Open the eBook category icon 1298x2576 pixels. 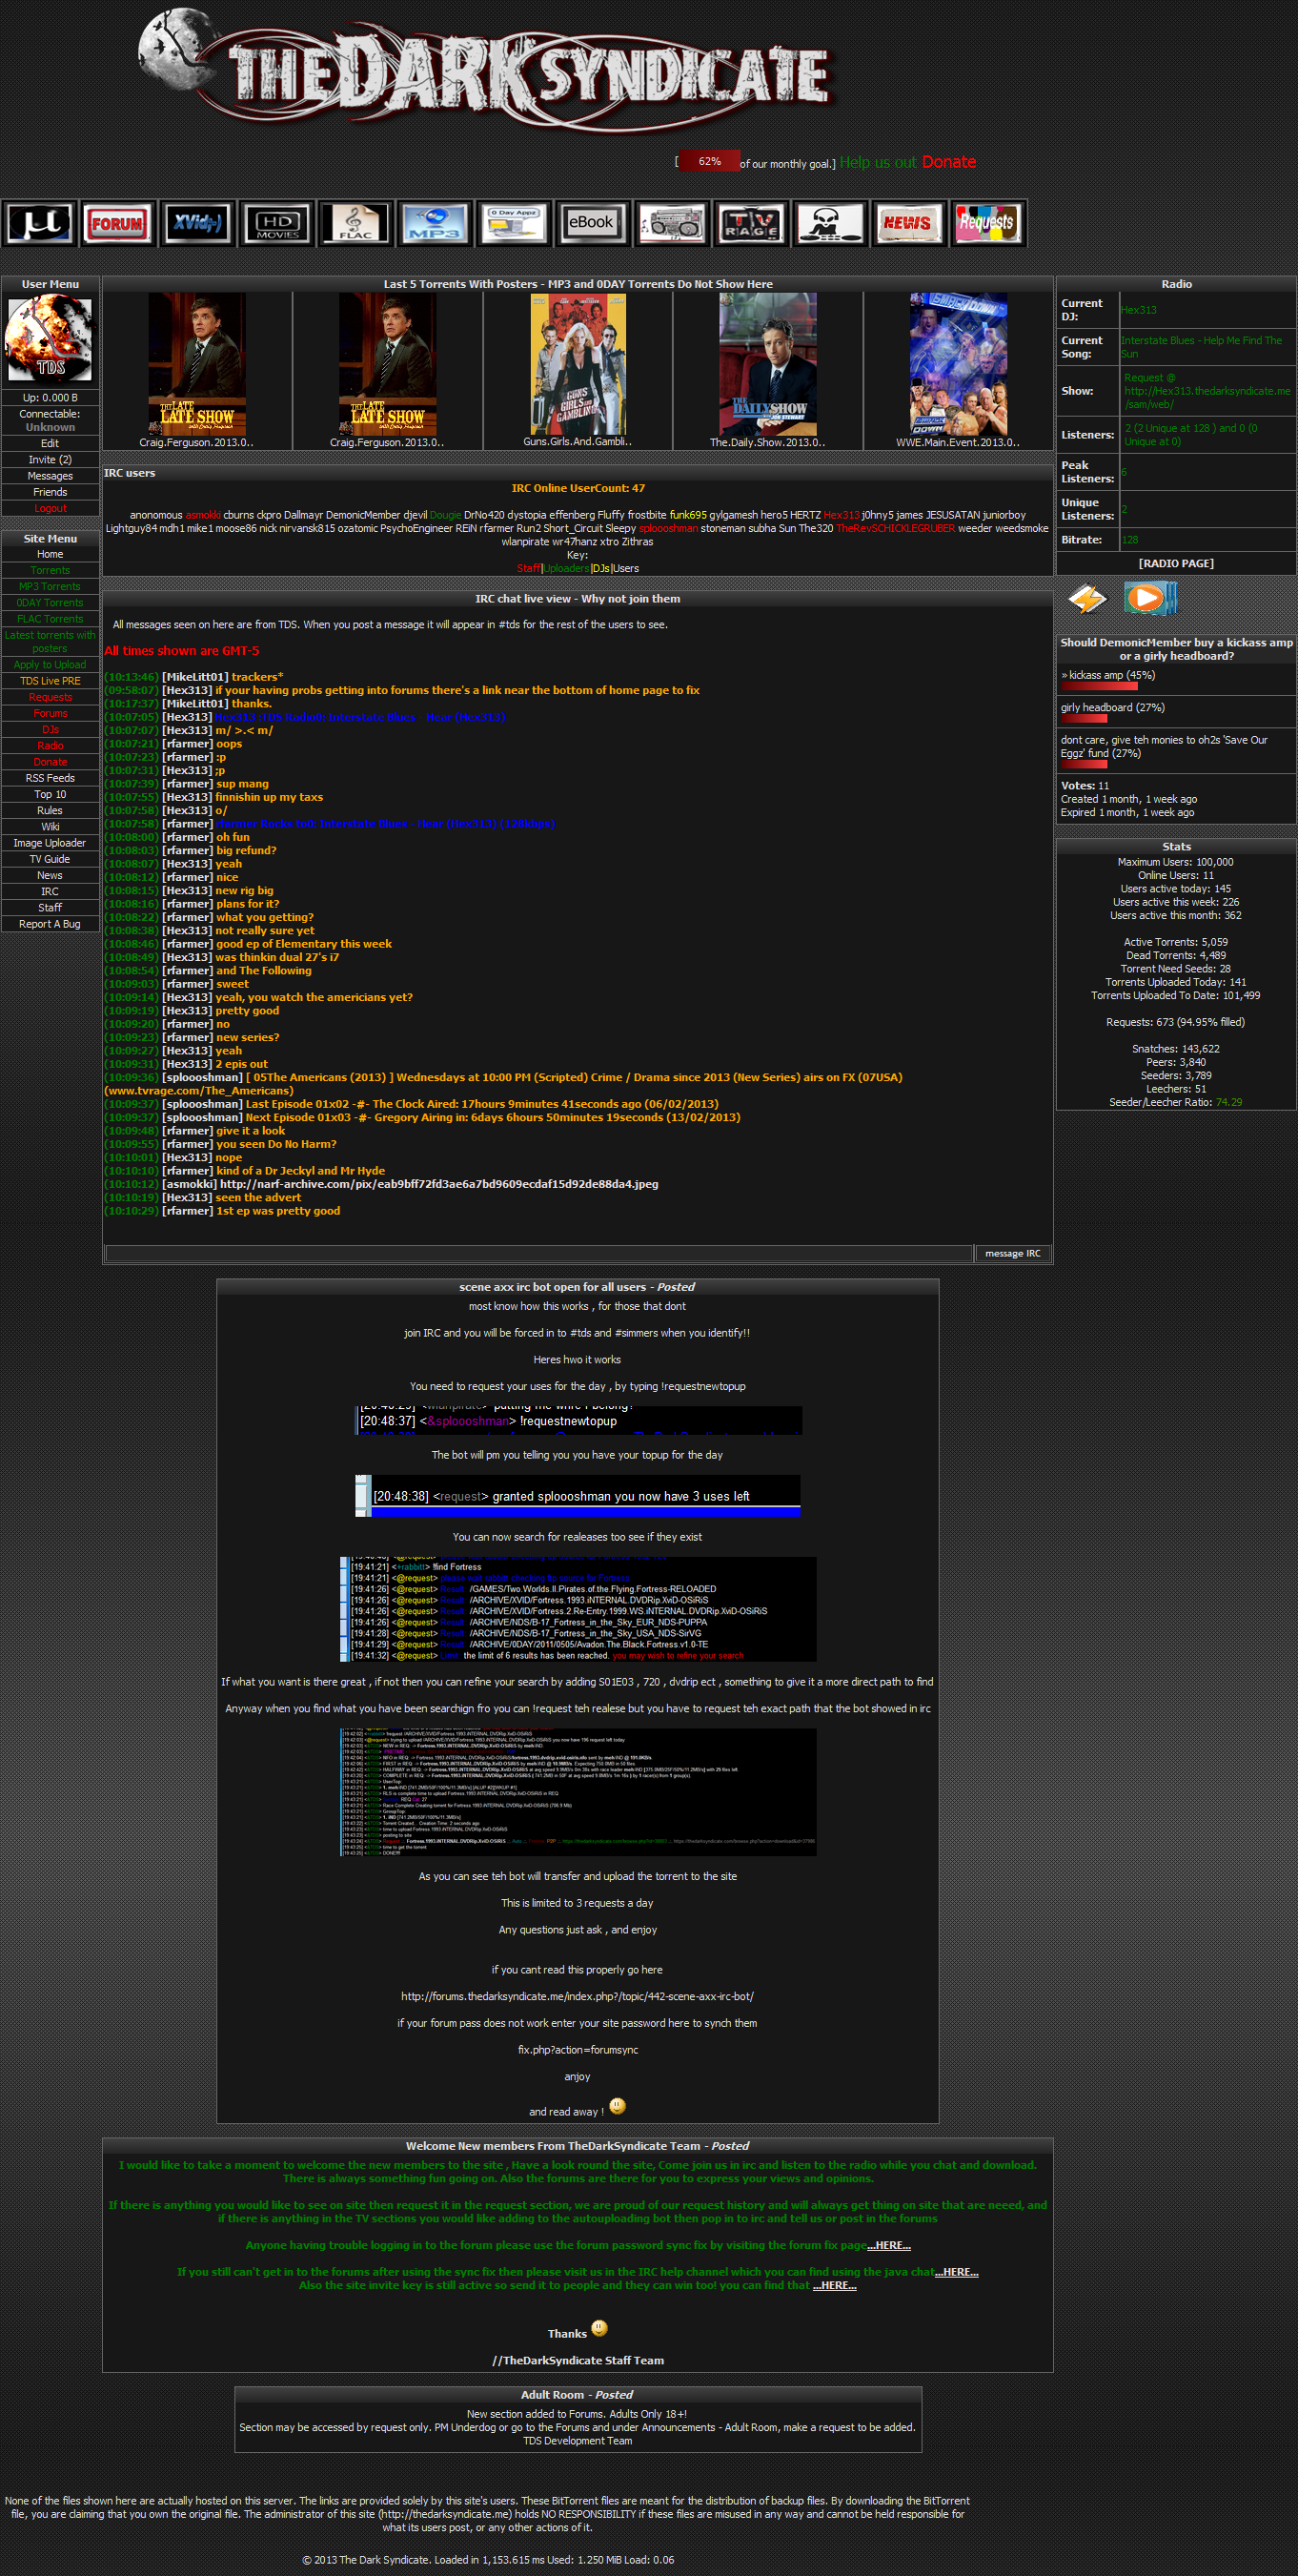(x=593, y=223)
